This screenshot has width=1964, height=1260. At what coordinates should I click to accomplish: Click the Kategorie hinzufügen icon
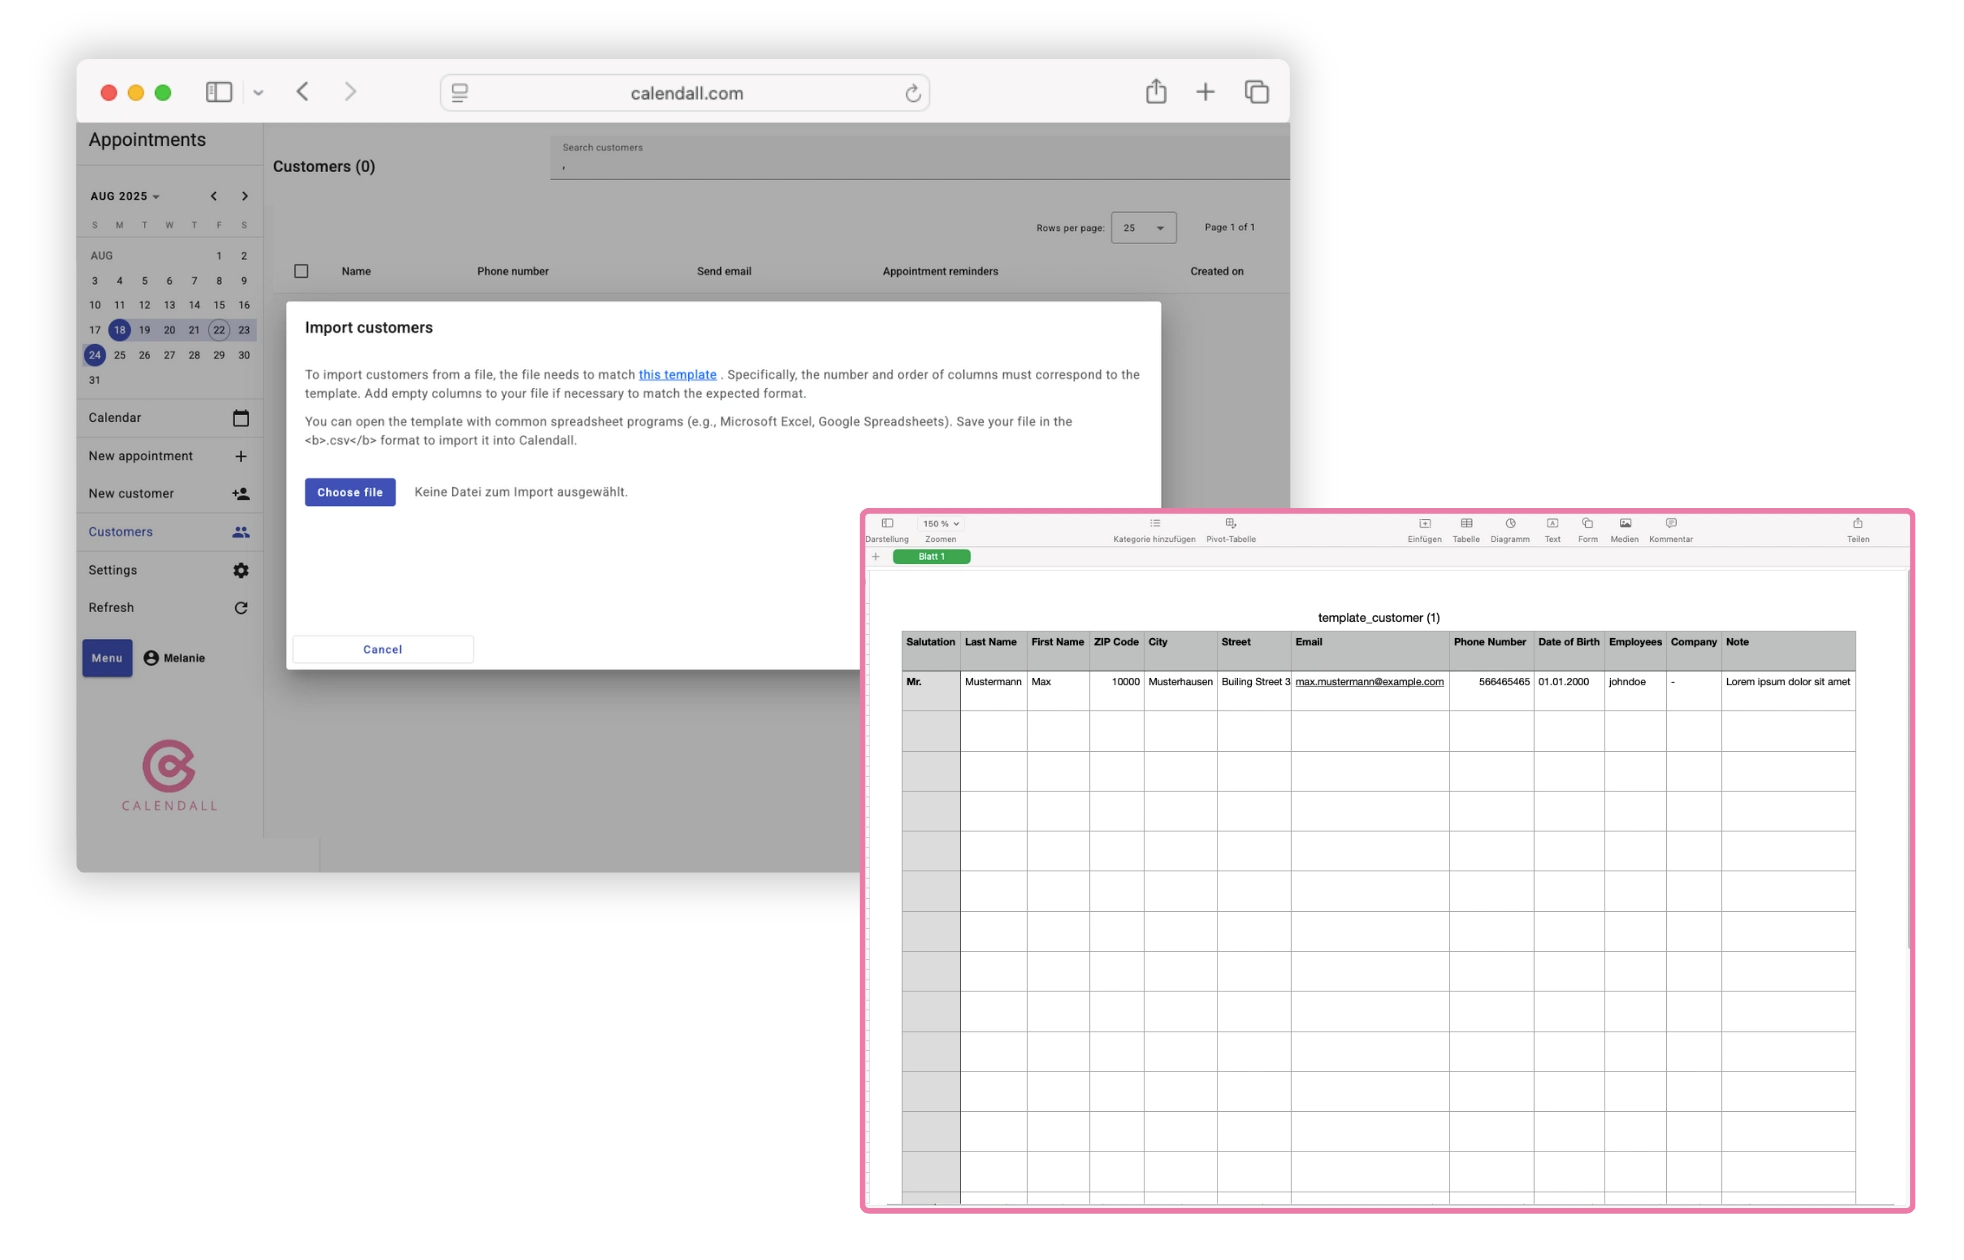coord(1155,523)
